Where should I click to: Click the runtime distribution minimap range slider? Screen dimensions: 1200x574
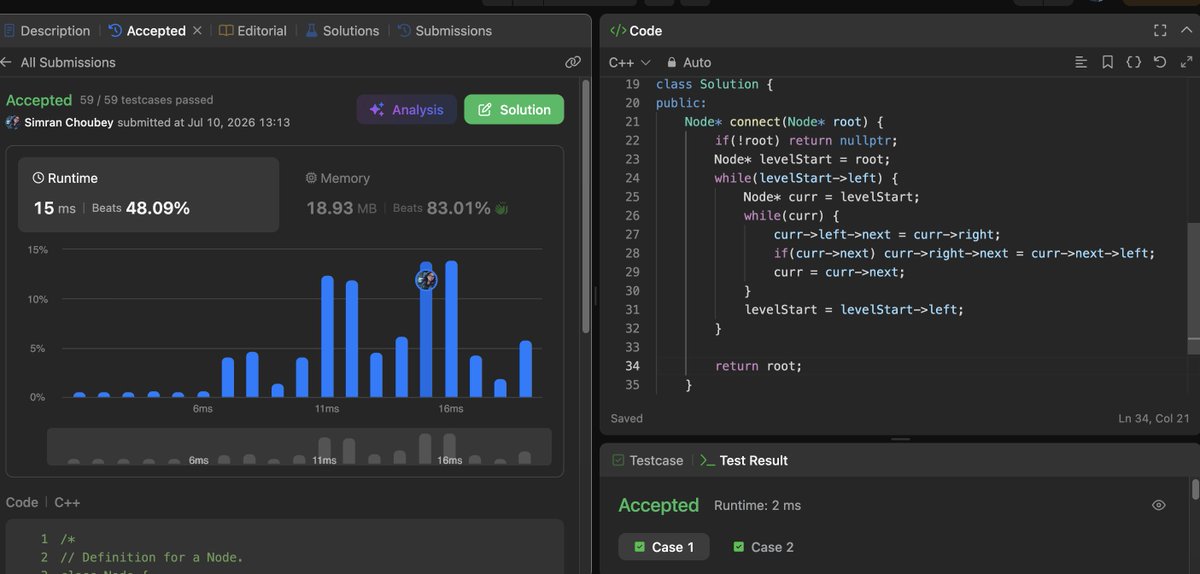(299, 447)
